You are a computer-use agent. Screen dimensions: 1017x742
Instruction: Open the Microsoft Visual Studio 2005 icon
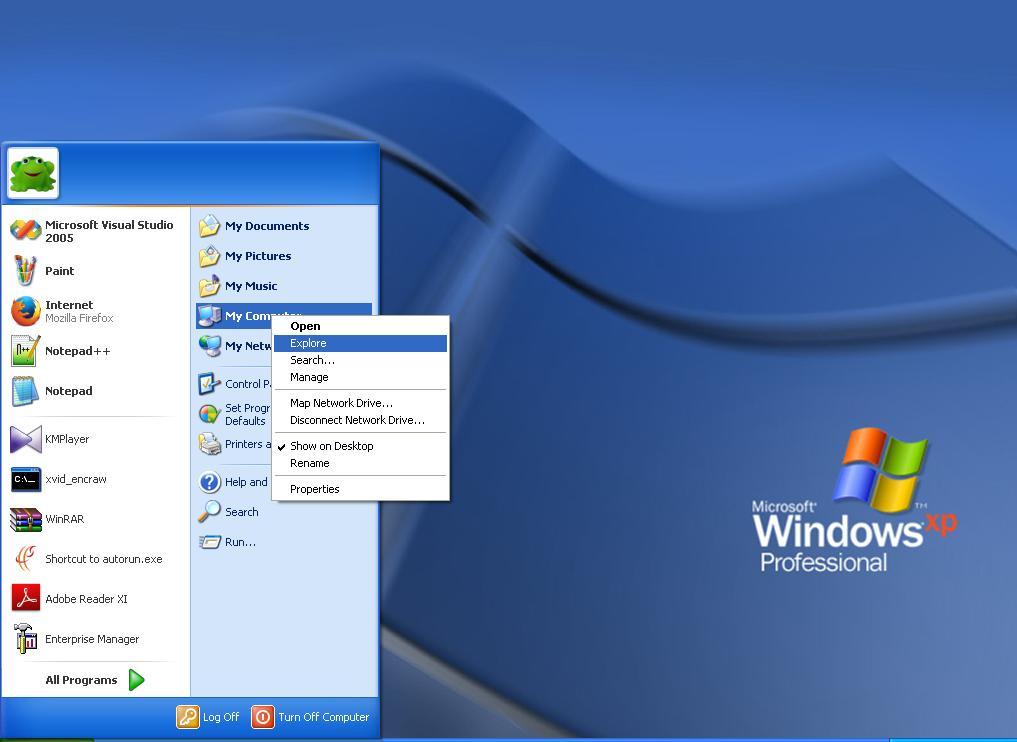(x=26, y=230)
